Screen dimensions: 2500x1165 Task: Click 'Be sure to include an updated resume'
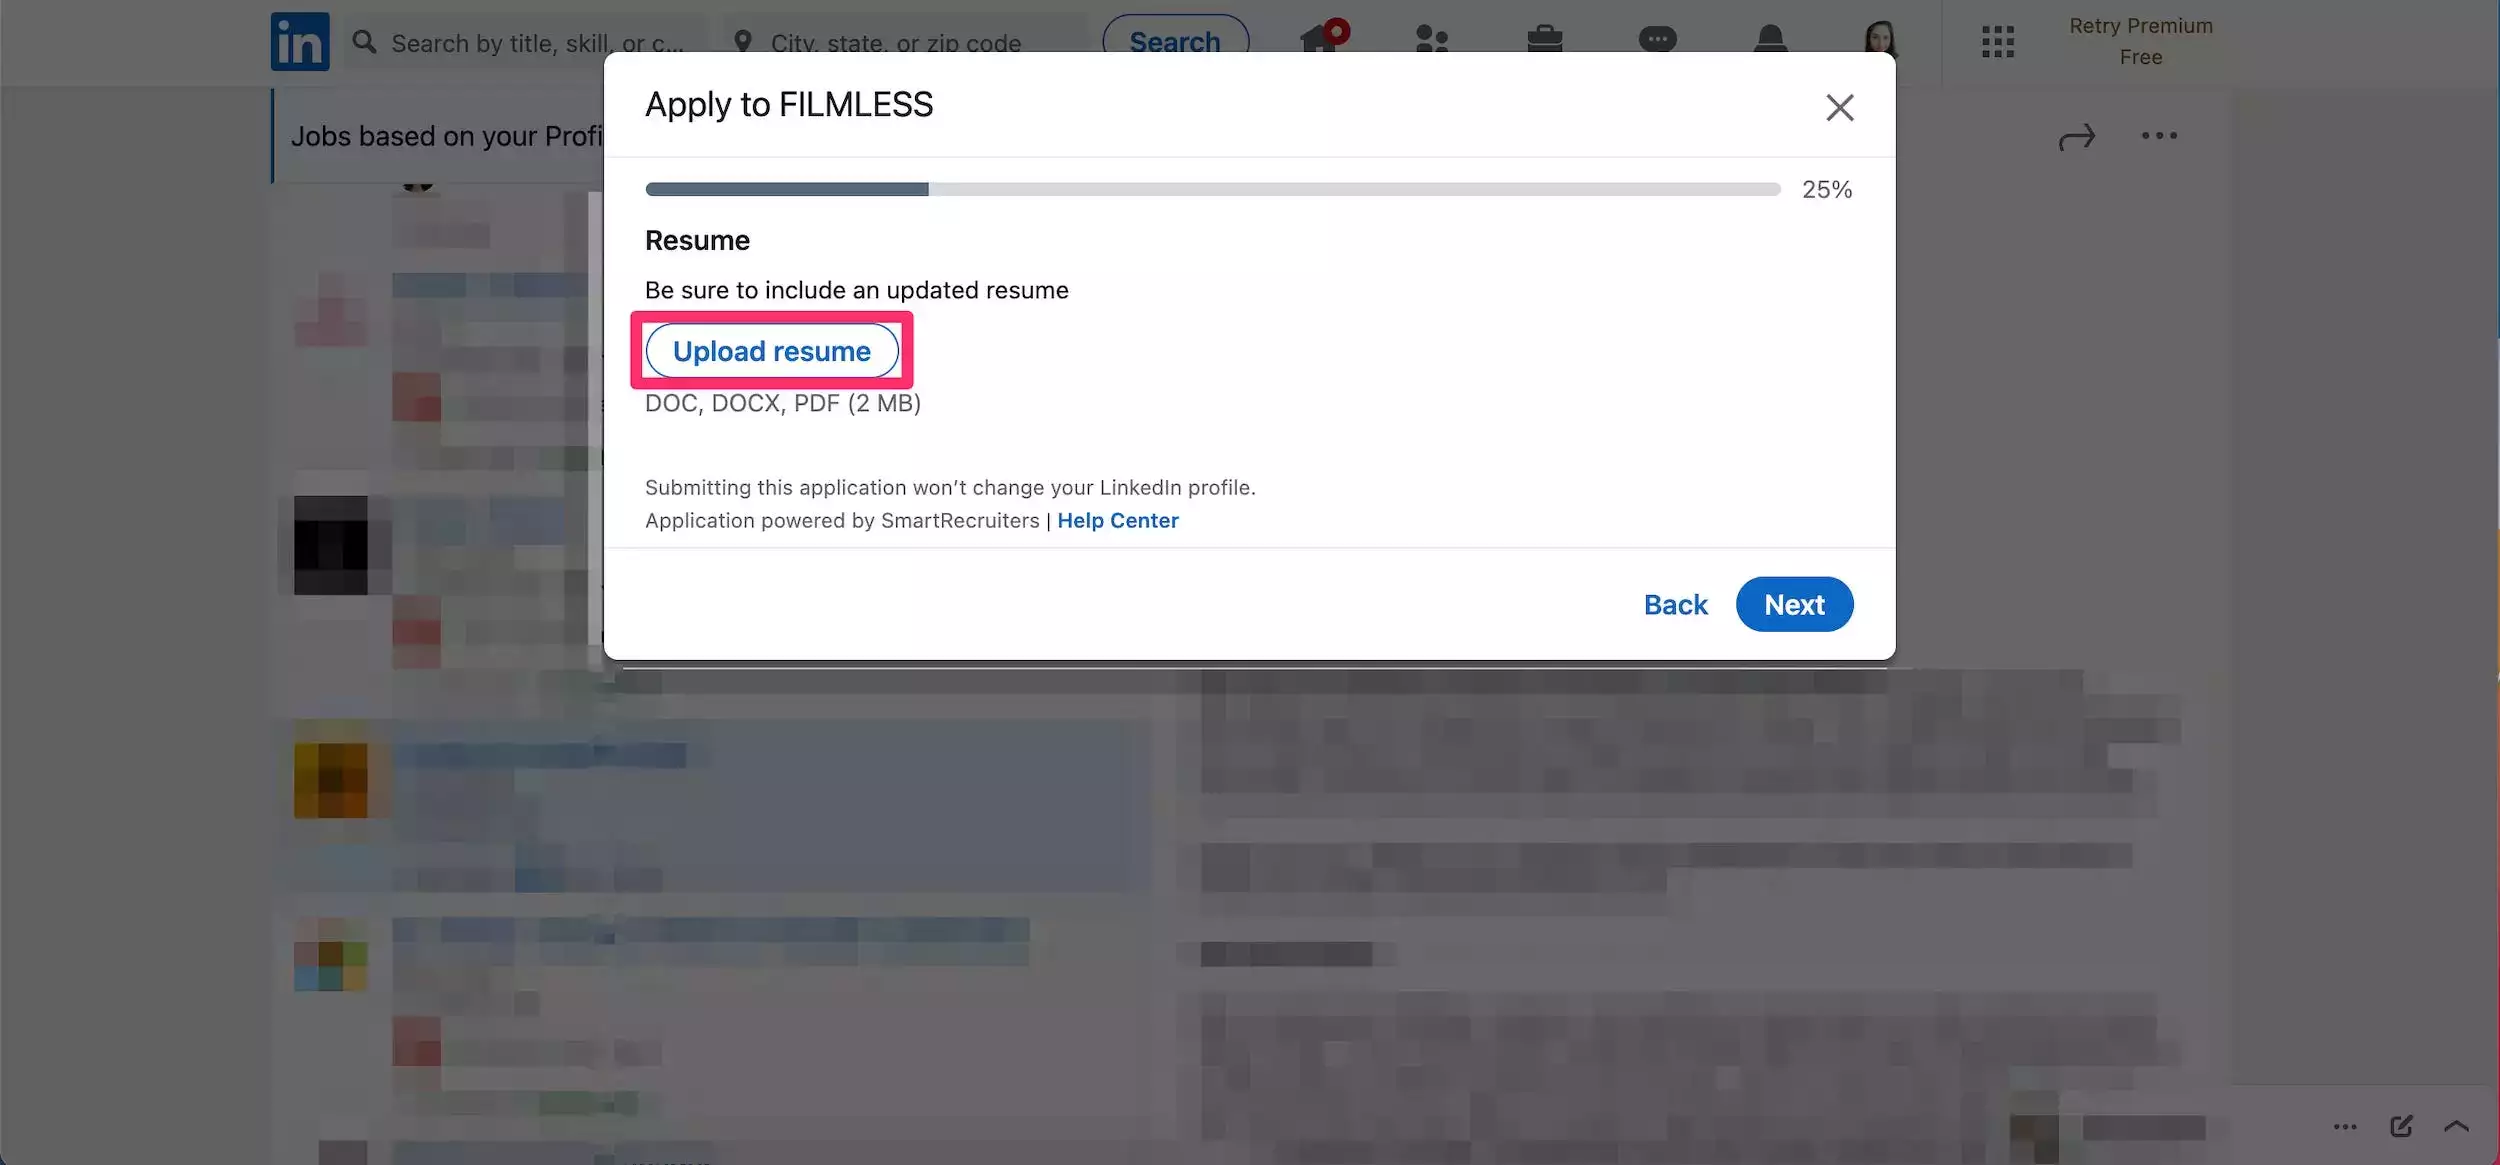tap(857, 290)
